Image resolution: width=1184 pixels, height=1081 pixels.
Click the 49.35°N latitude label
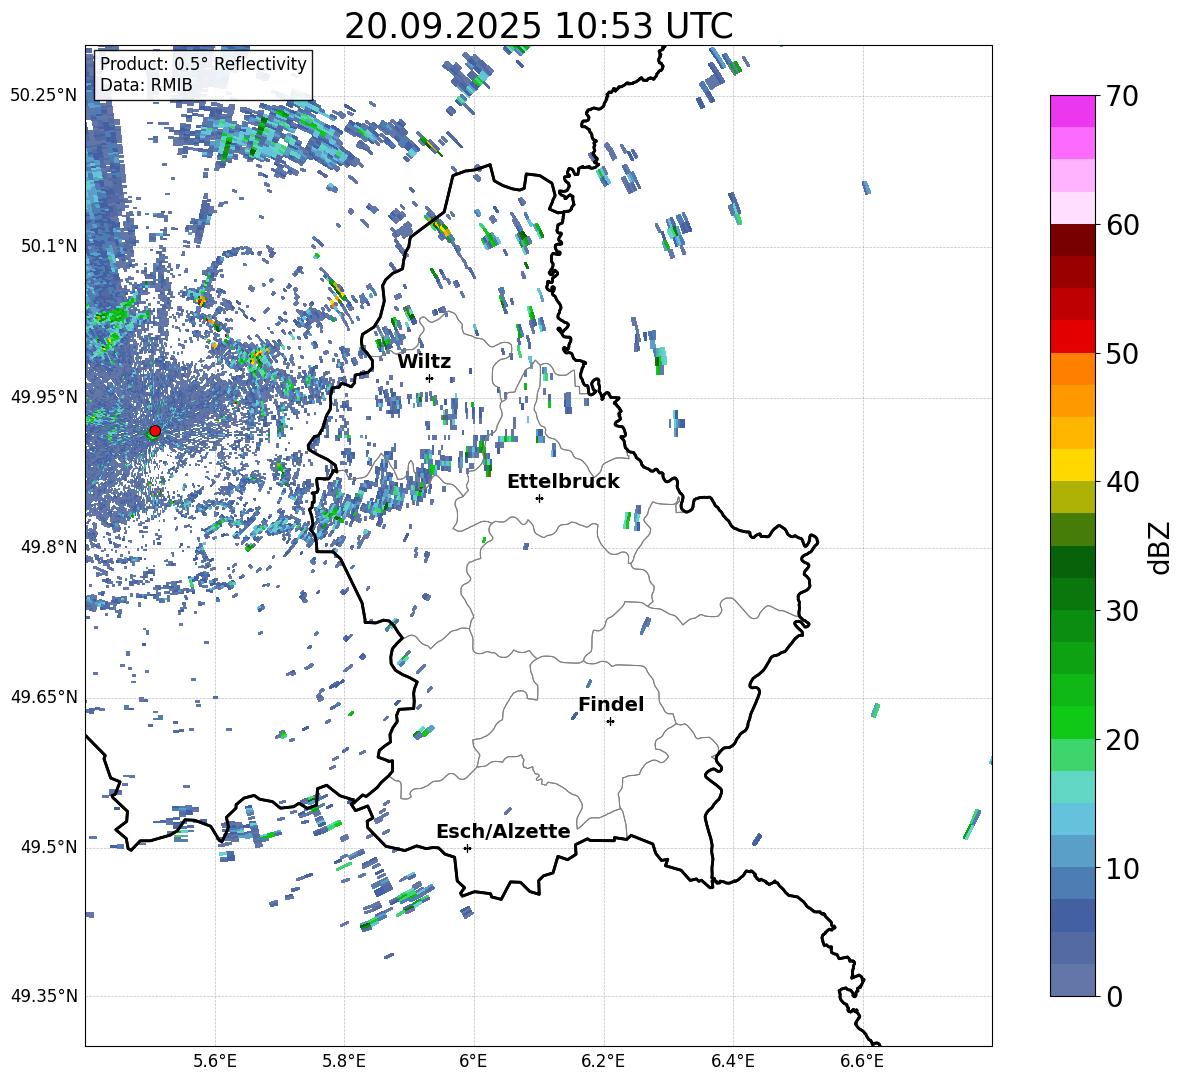[44, 996]
